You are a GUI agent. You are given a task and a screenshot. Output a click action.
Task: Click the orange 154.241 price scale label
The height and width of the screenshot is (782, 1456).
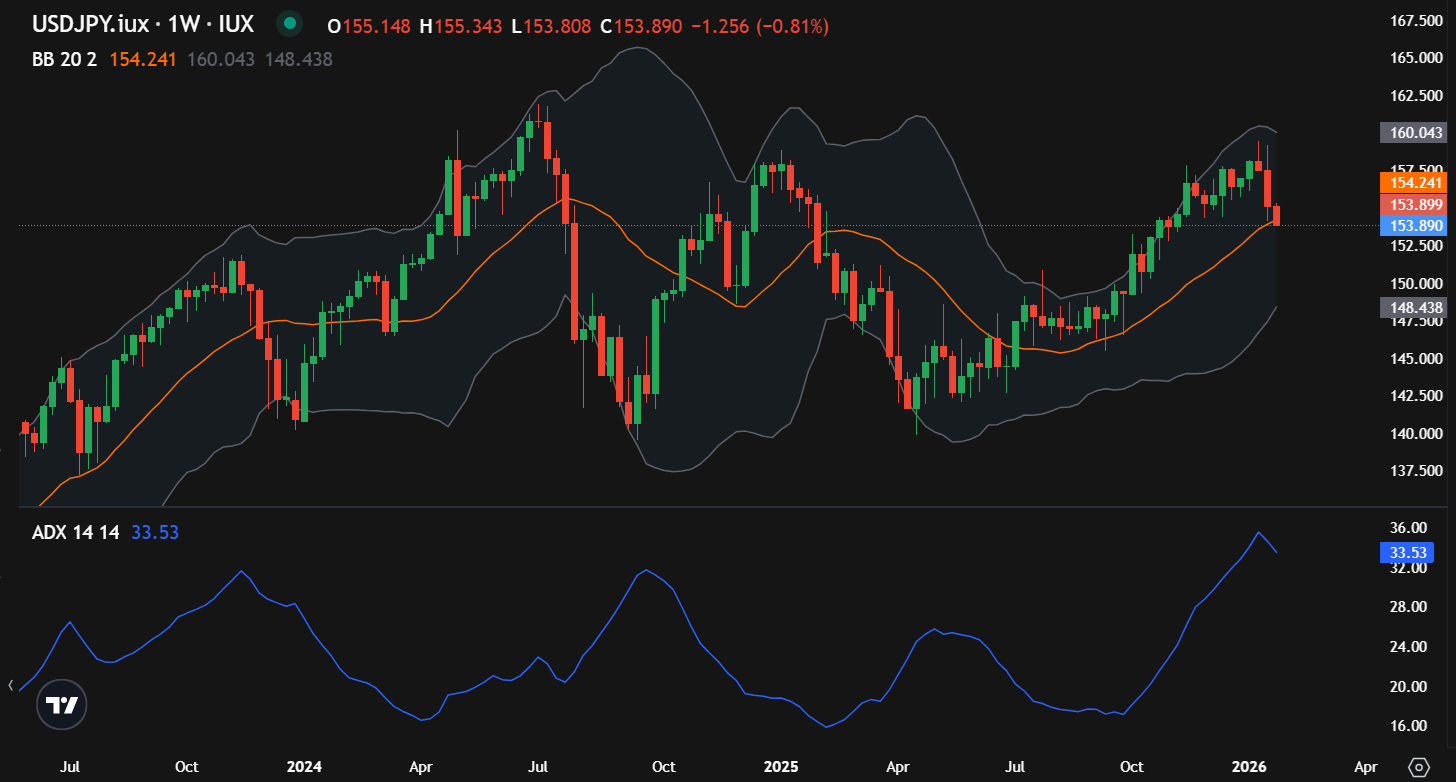[1412, 182]
